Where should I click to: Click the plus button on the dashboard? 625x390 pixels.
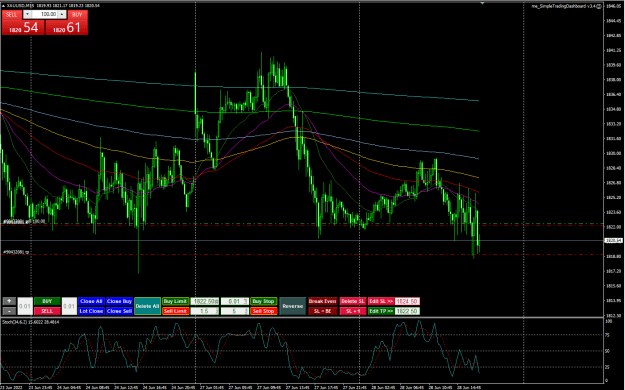click(x=9, y=301)
